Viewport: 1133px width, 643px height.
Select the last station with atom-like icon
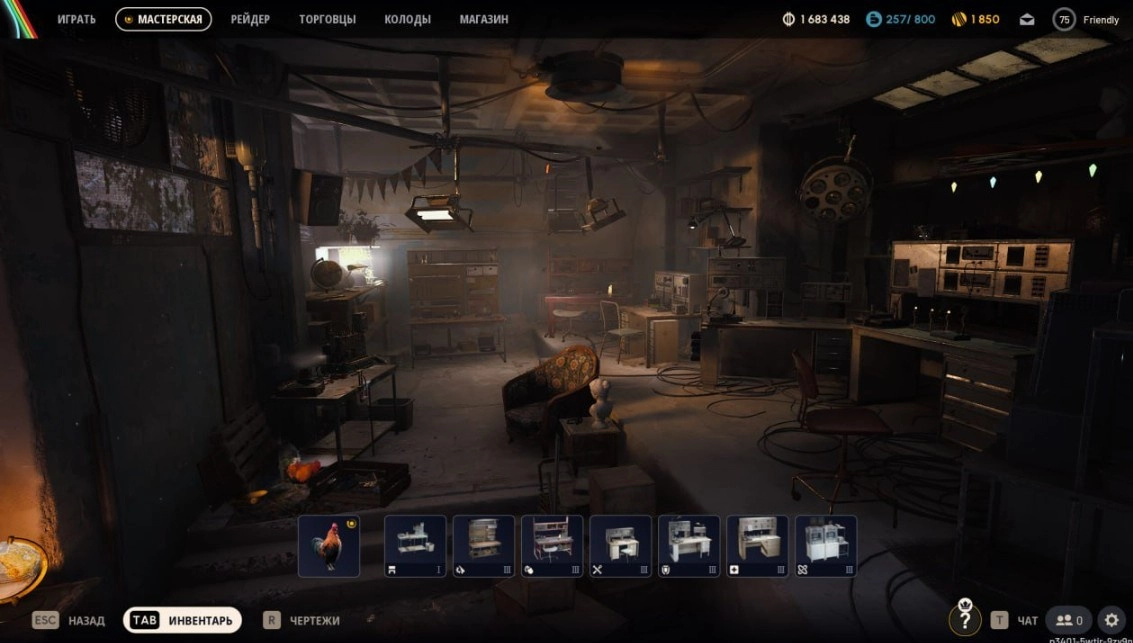(826, 545)
